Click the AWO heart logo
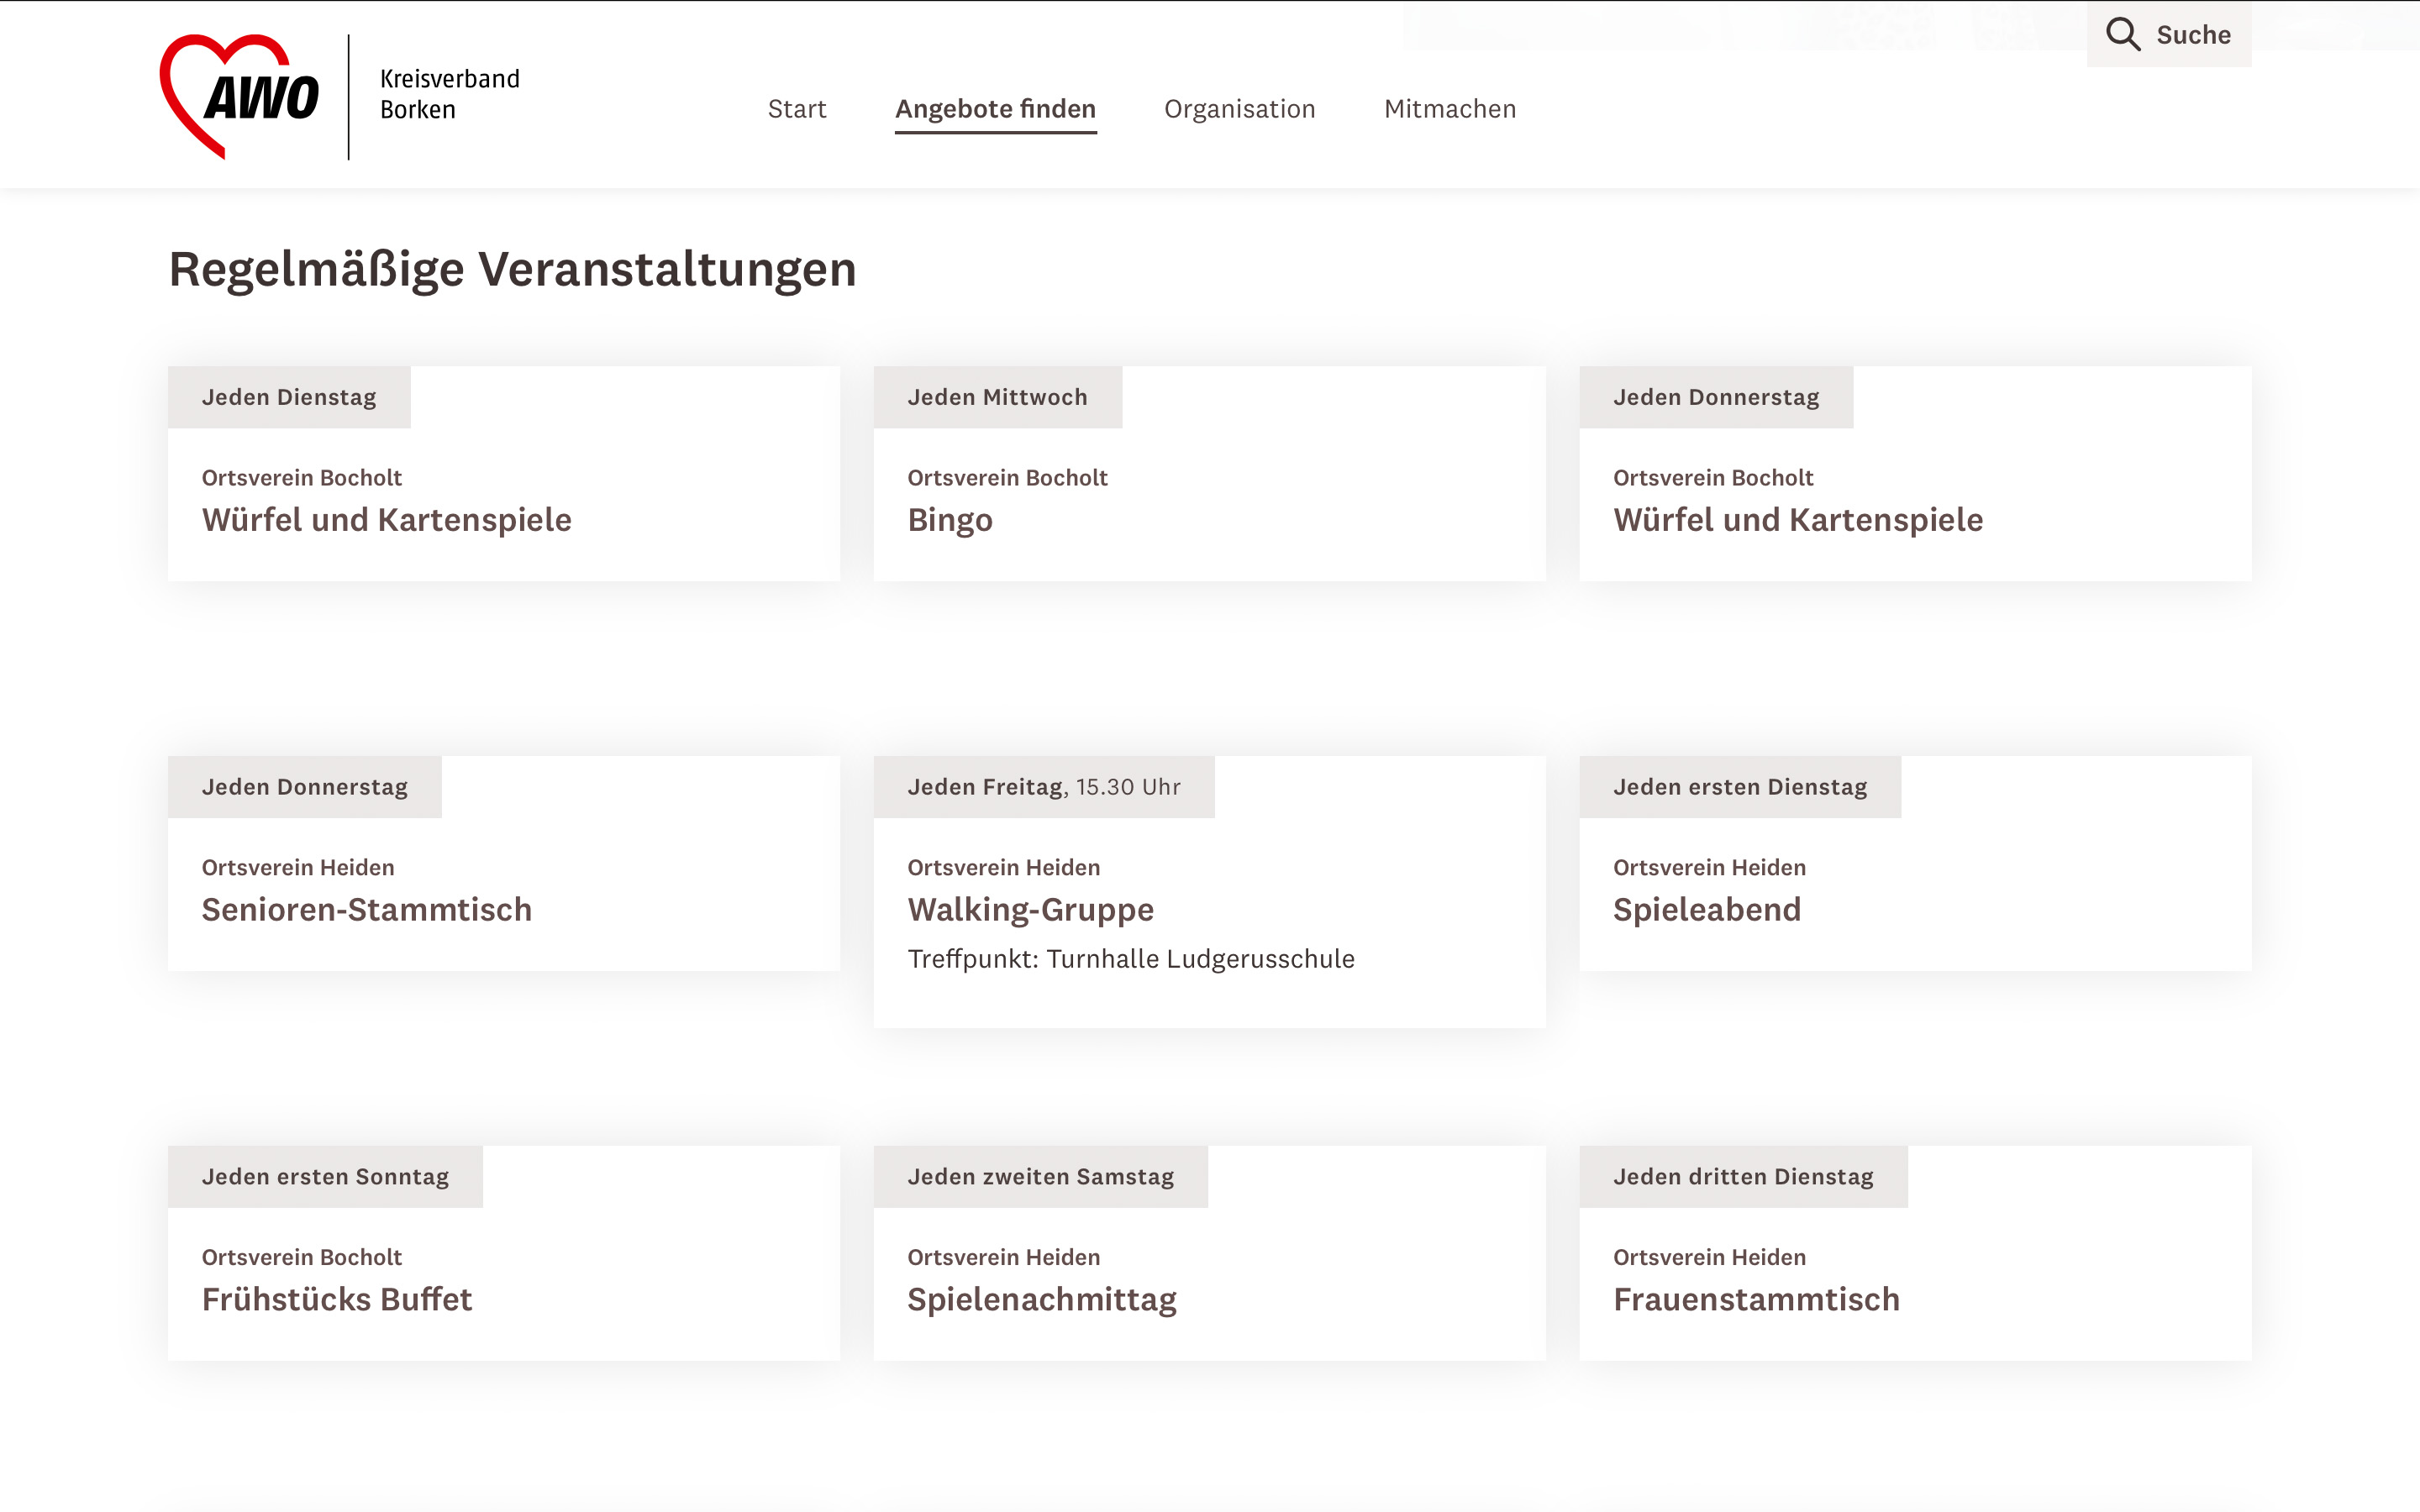Screen dimensions: 2420x1512 coord(240,96)
